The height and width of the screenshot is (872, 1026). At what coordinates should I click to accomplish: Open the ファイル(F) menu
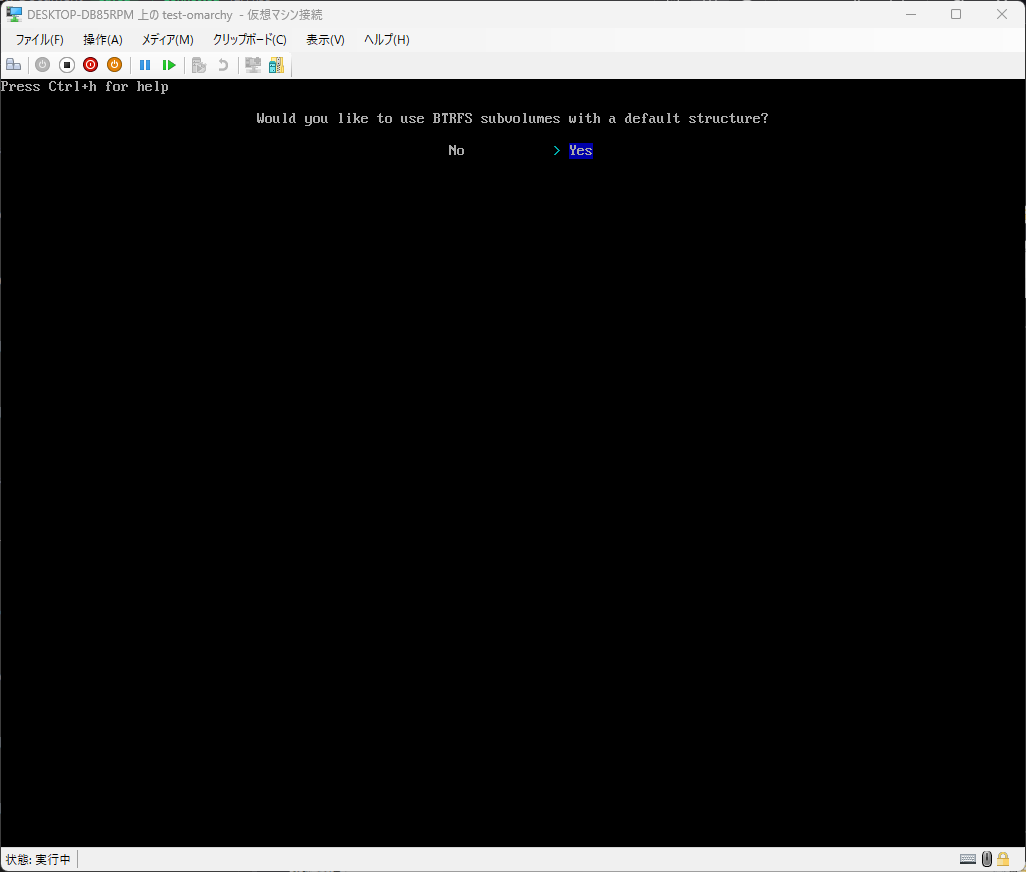point(39,40)
